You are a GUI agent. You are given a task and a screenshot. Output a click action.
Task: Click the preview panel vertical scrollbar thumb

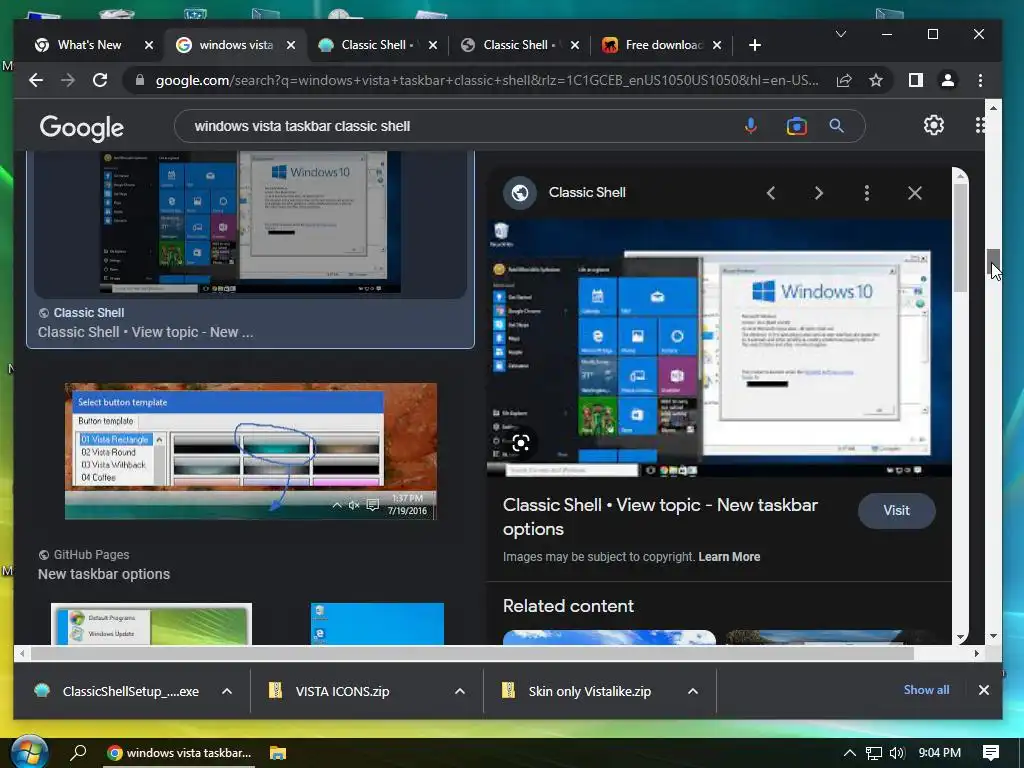pos(960,238)
